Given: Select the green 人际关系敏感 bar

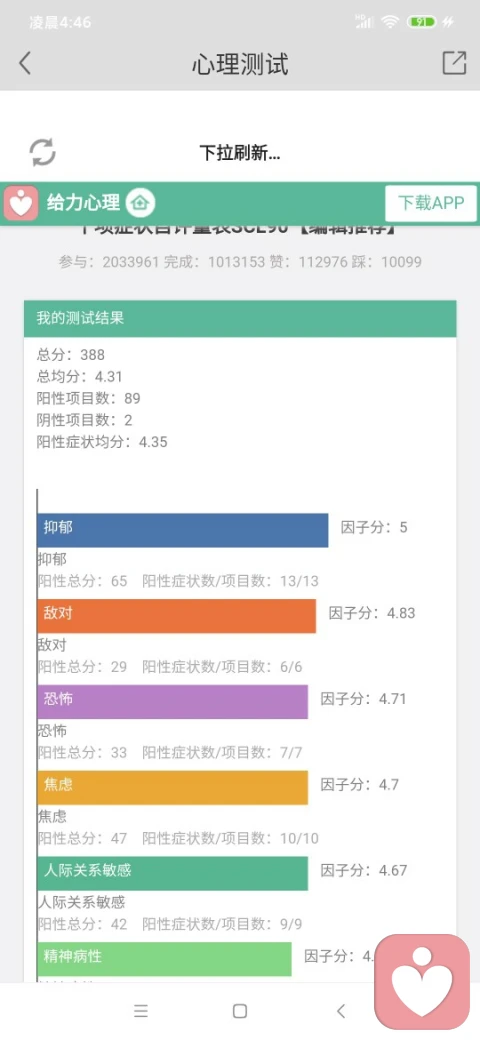Looking at the screenshot, I should [173, 873].
